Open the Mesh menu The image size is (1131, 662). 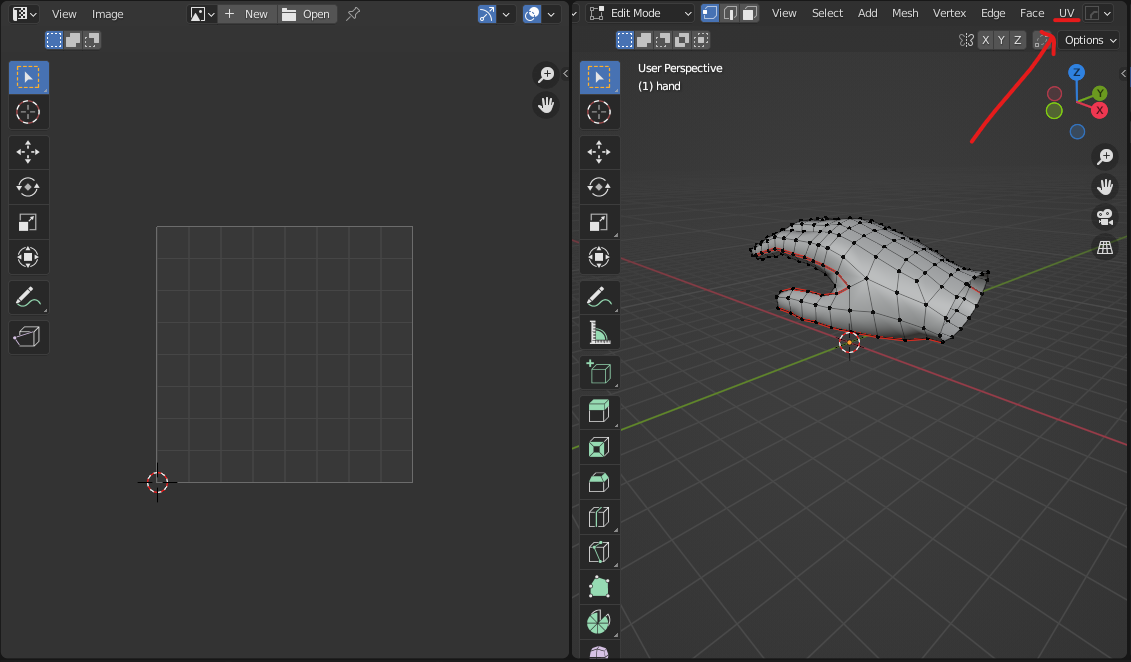pos(905,13)
